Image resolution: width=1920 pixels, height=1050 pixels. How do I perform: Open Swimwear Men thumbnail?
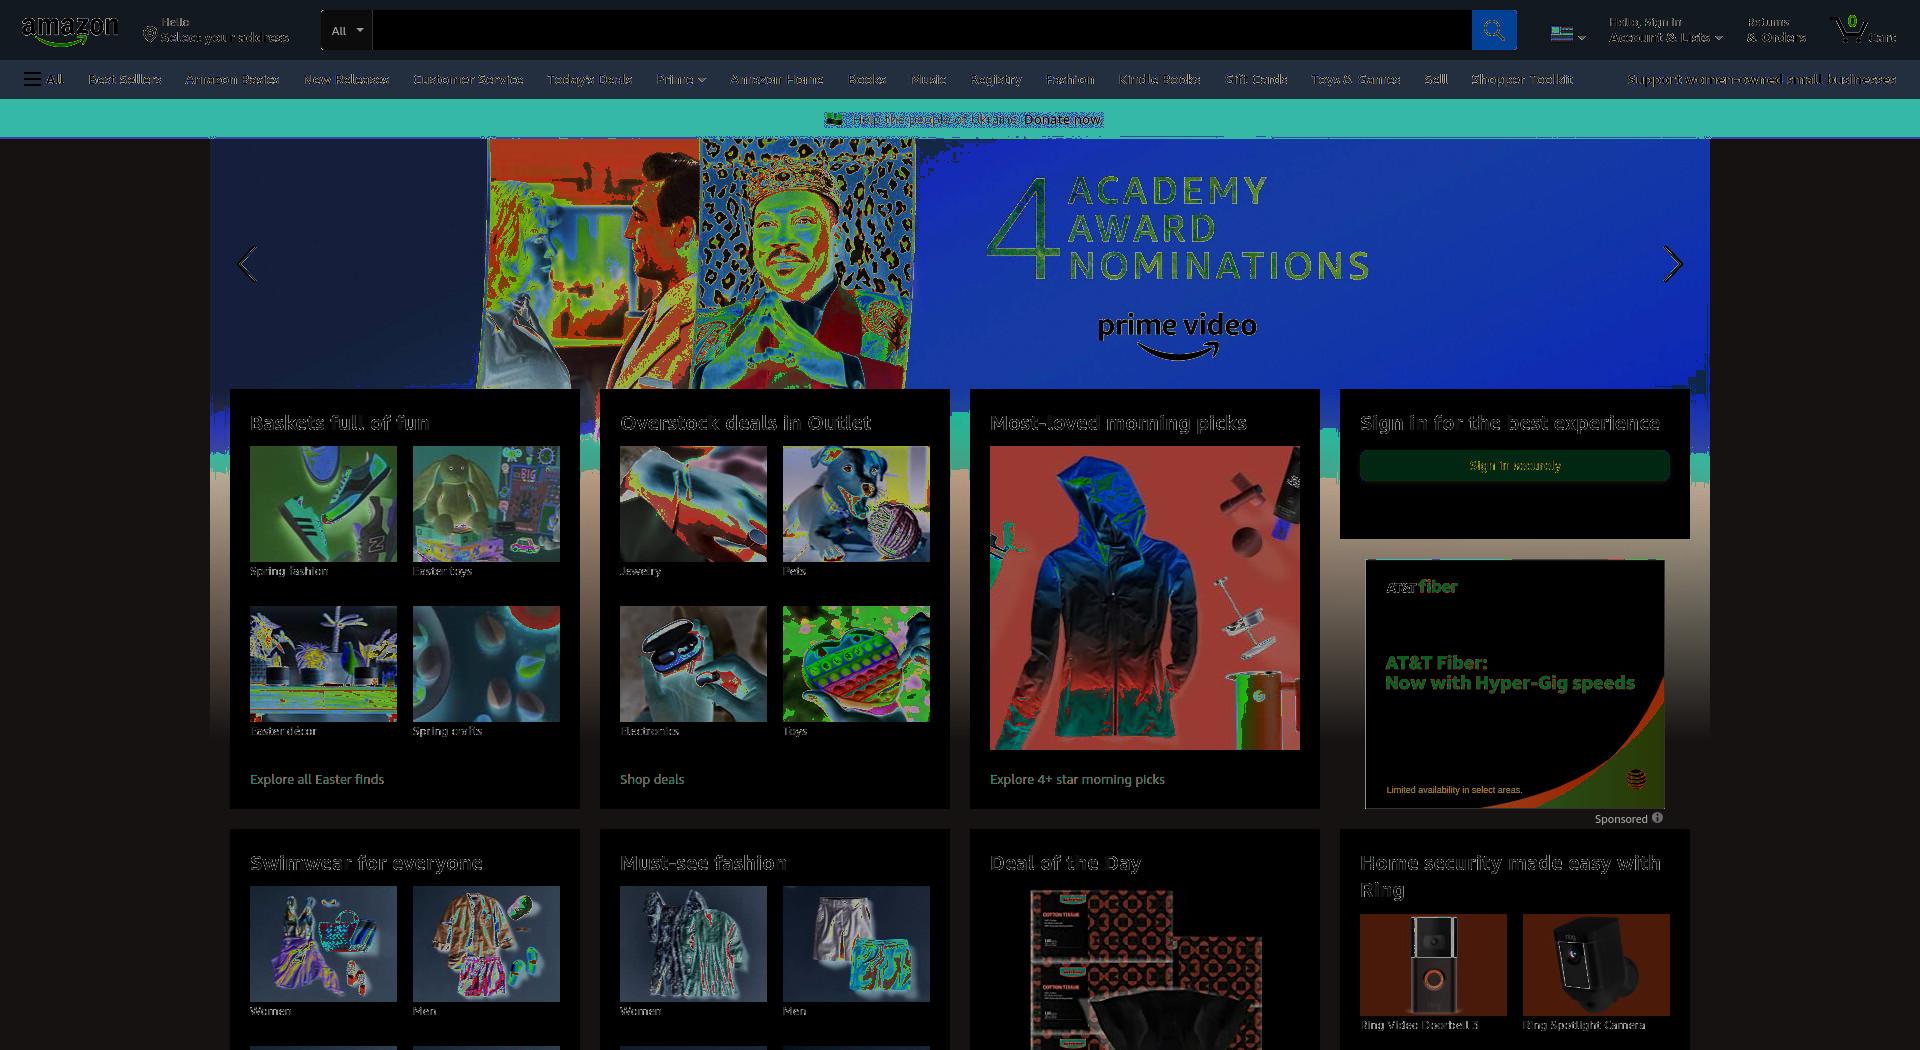[x=486, y=944]
